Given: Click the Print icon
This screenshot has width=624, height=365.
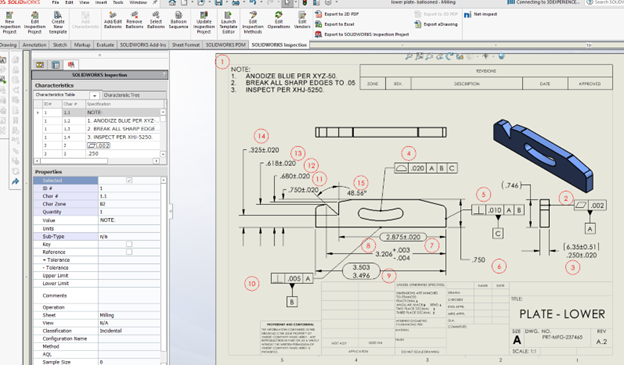Looking at the screenshot, I should click(x=236, y=2).
